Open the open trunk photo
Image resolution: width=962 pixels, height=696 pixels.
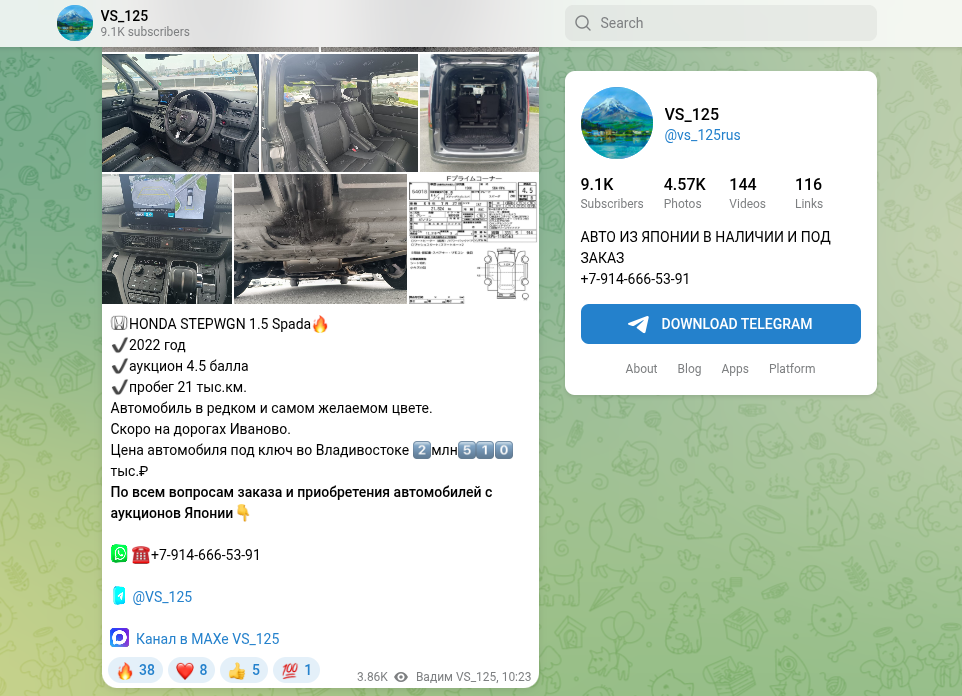click(x=479, y=113)
